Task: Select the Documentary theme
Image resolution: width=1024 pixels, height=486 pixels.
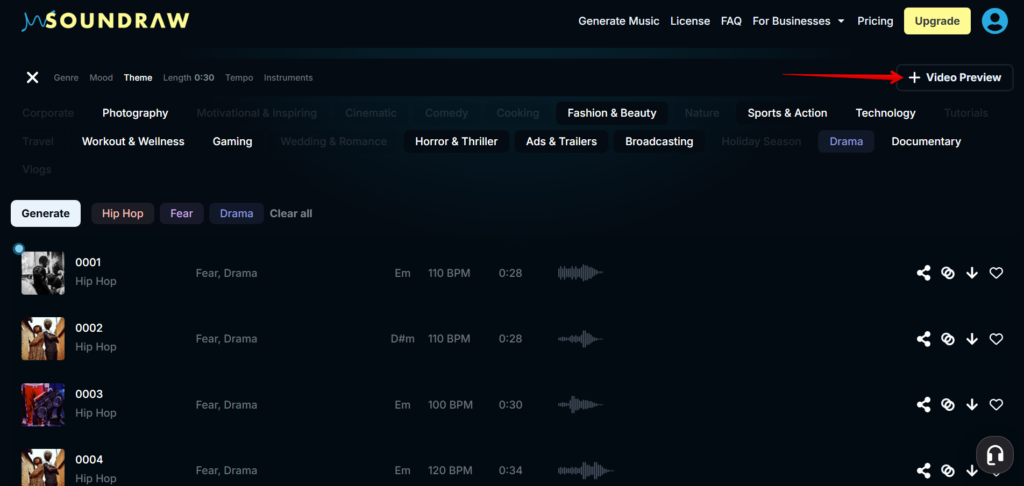Action: point(926,141)
